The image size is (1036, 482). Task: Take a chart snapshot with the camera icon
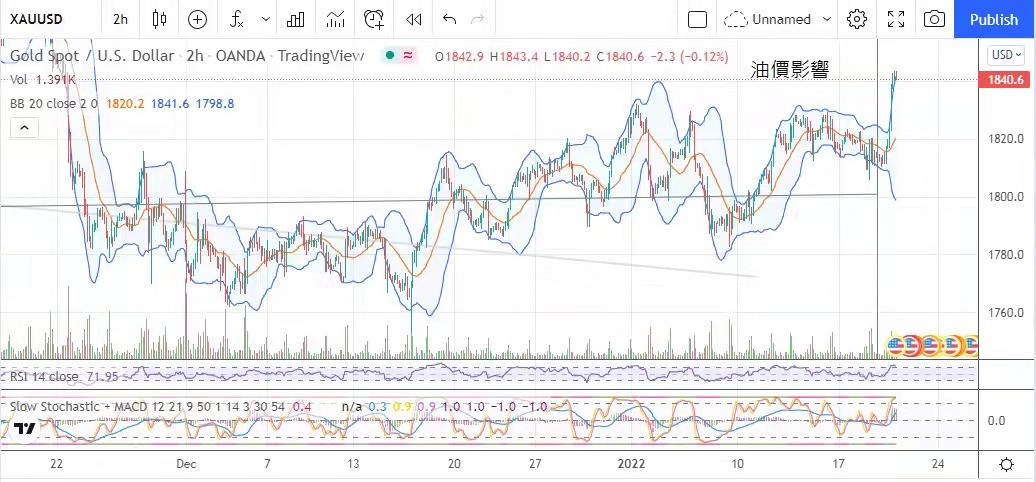(x=933, y=19)
